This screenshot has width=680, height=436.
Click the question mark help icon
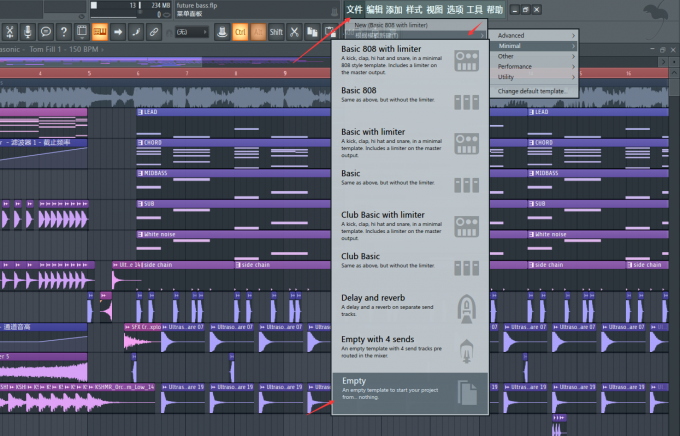(64, 32)
